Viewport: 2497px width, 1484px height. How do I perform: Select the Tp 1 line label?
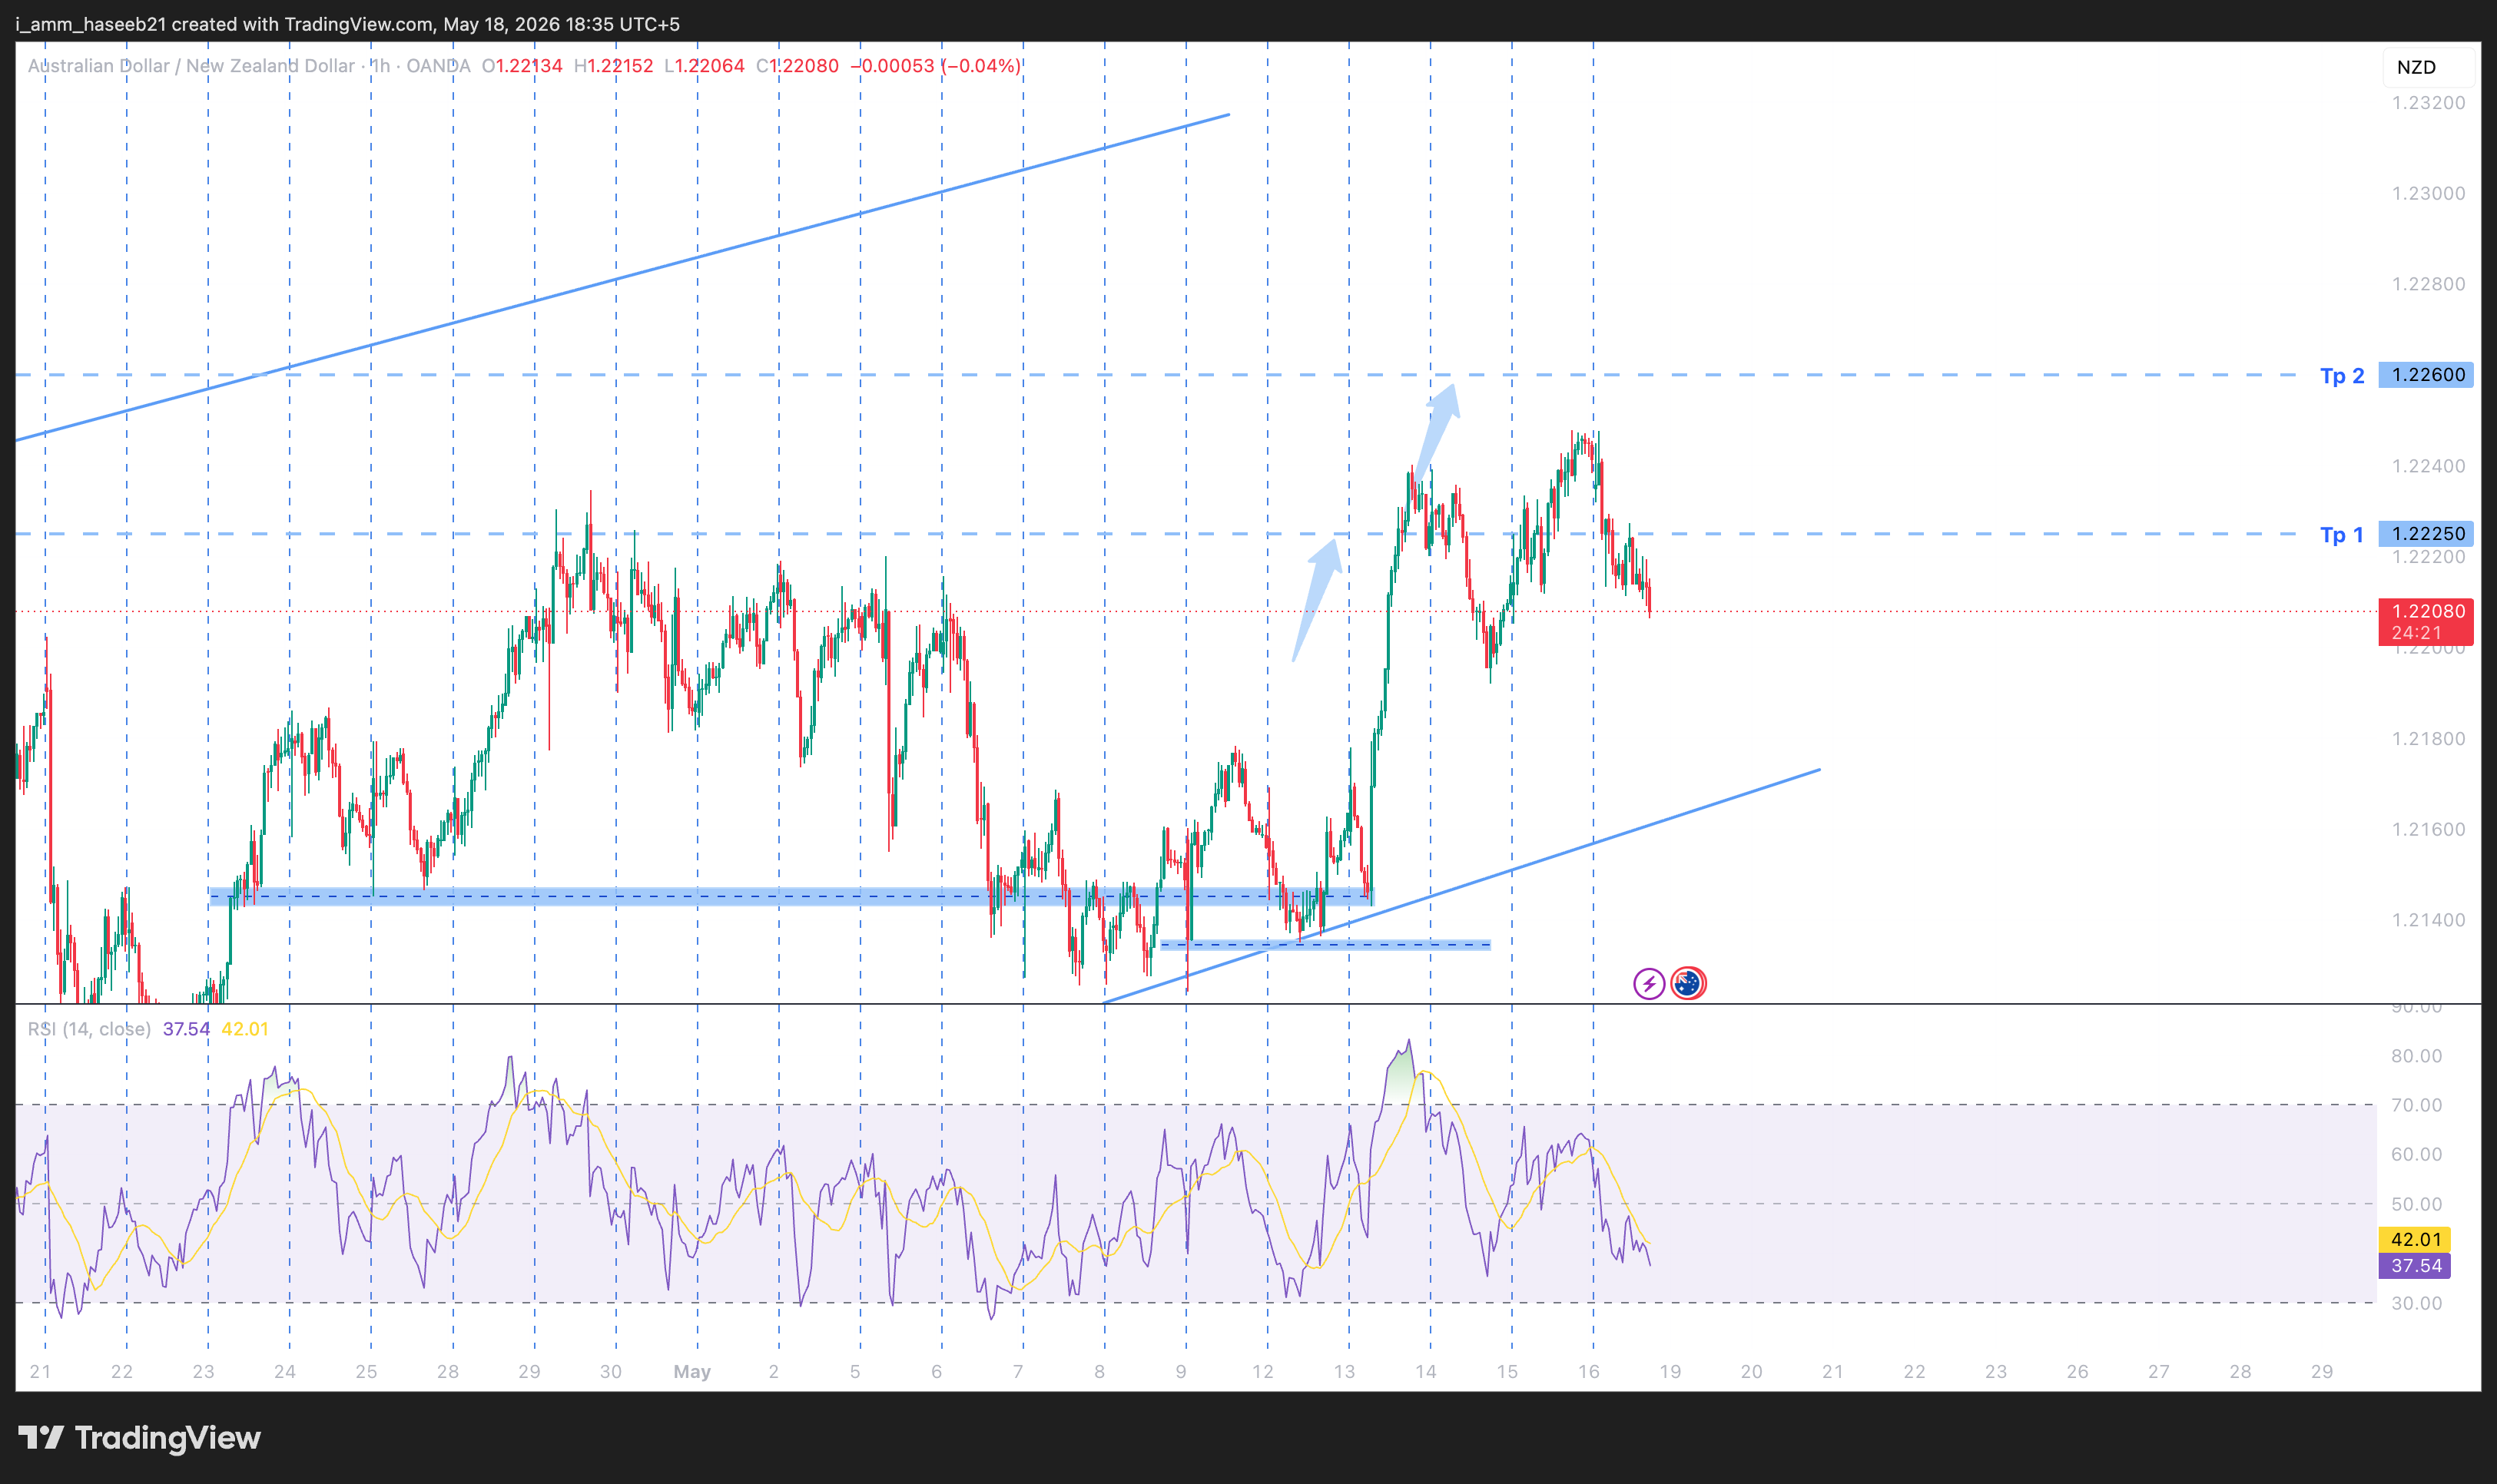(x=2342, y=535)
